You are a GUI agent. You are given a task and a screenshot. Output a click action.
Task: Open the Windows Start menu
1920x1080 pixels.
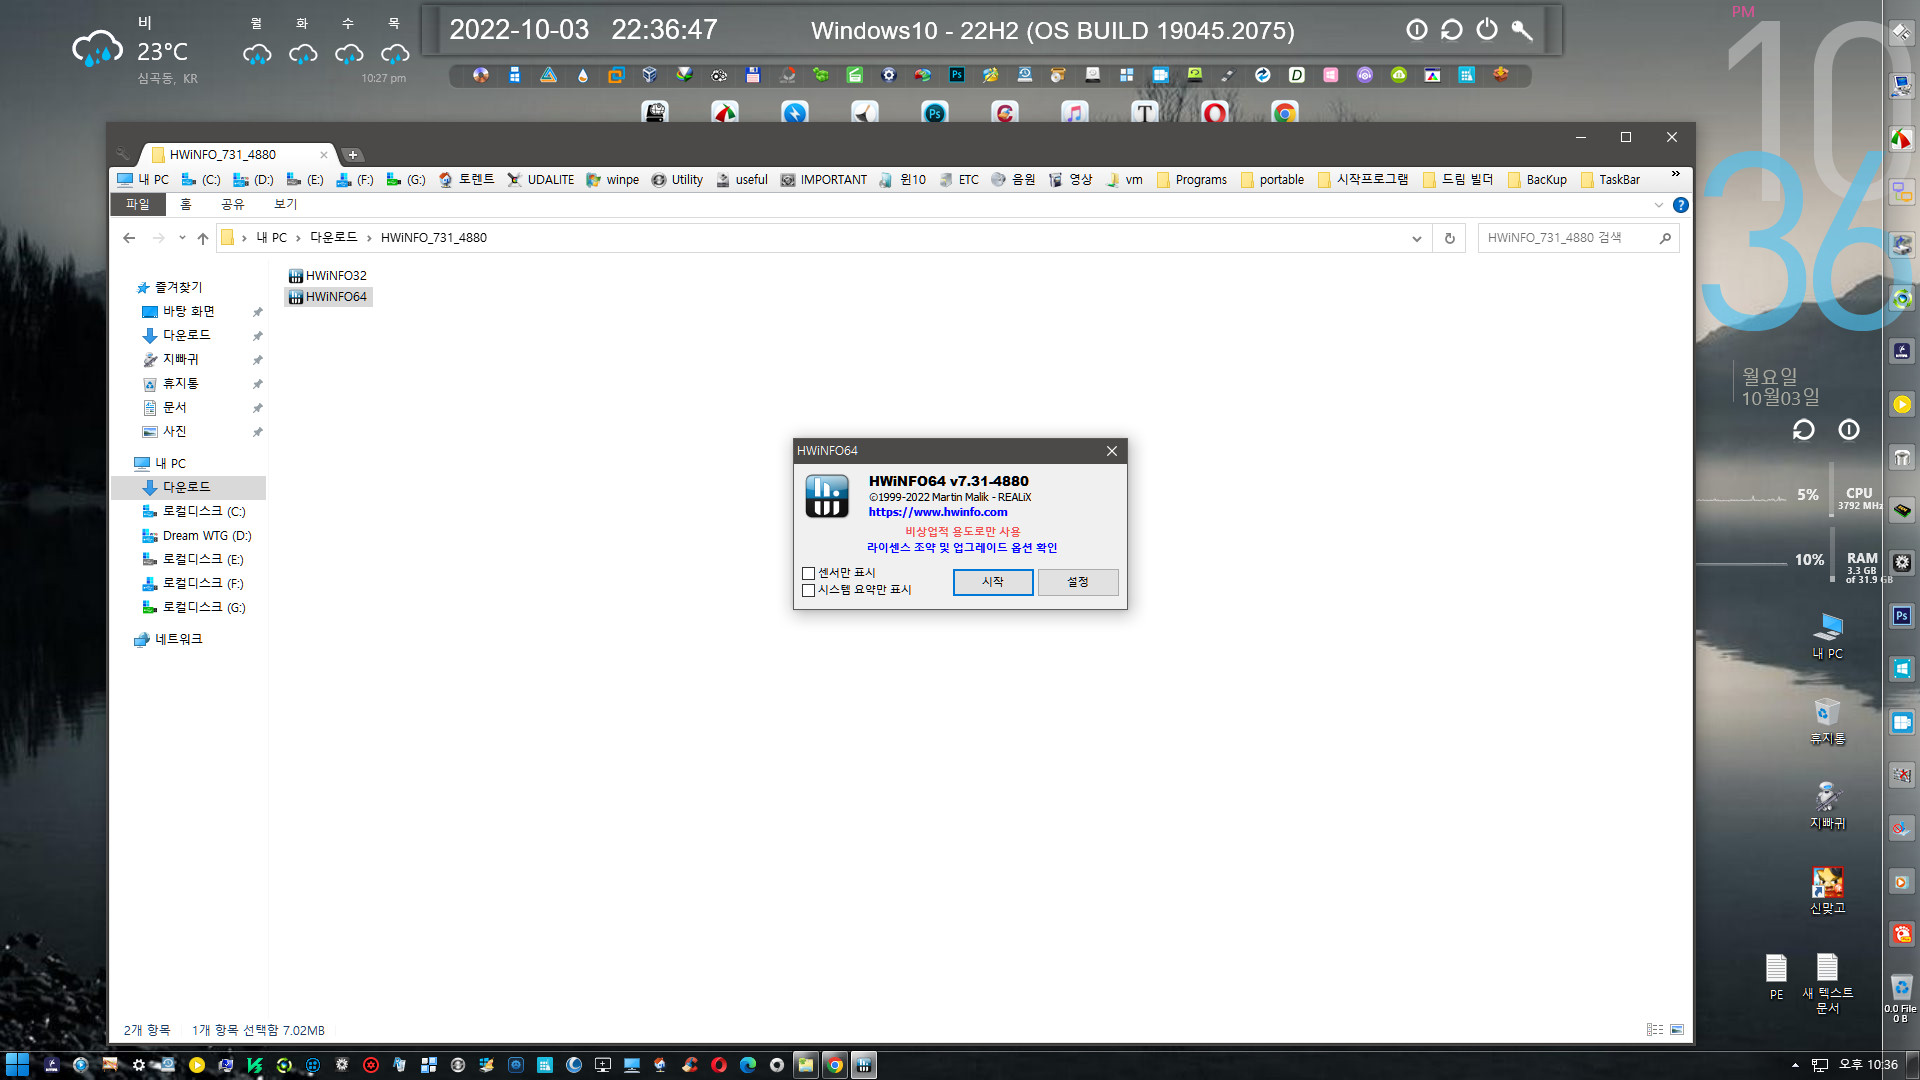click(x=17, y=1065)
